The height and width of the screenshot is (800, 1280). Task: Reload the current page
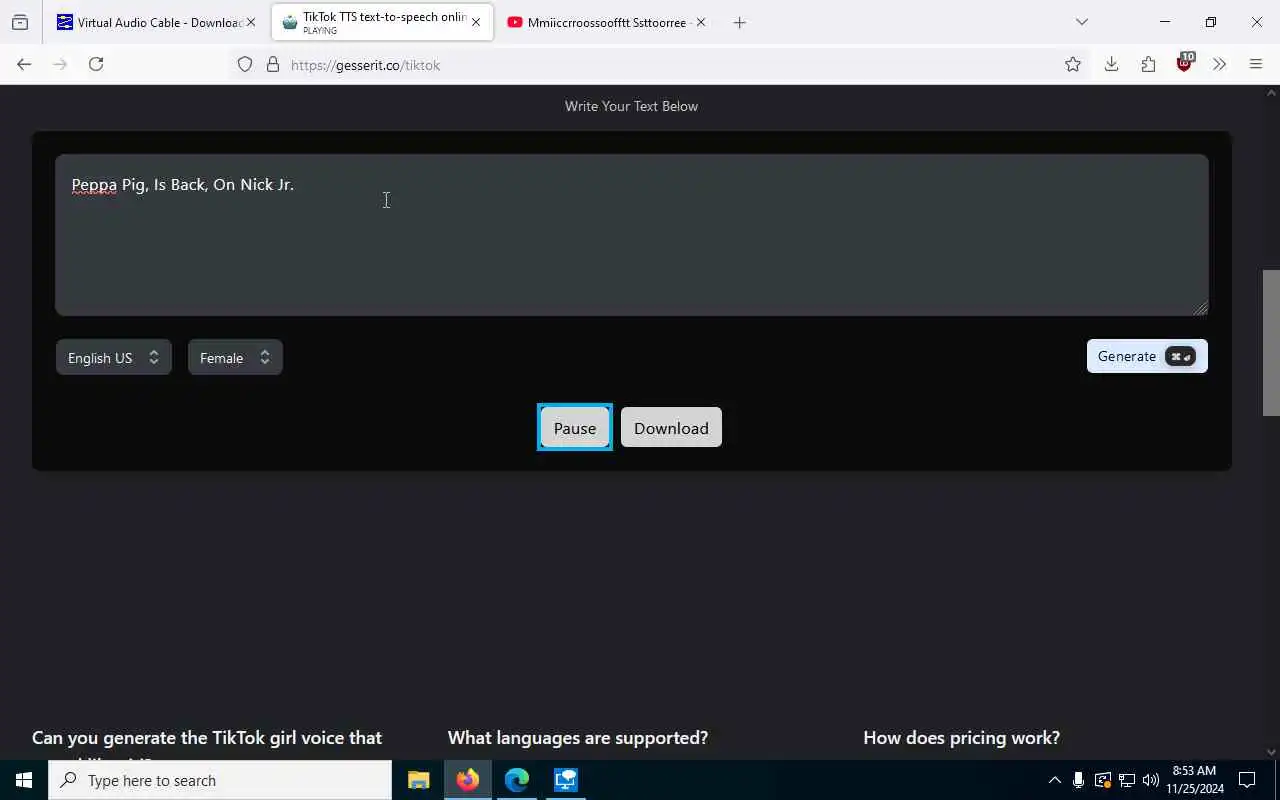(x=96, y=64)
